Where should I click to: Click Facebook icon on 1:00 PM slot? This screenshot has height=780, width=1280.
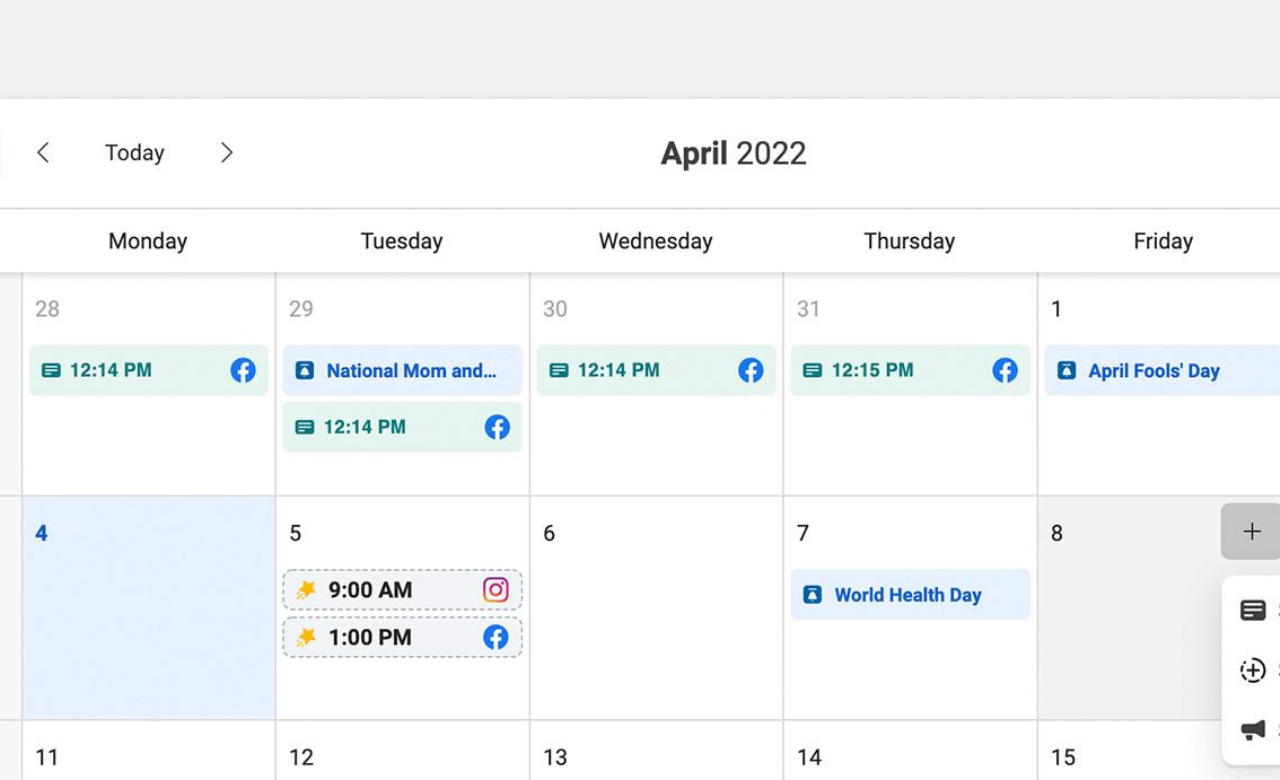[x=496, y=637]
